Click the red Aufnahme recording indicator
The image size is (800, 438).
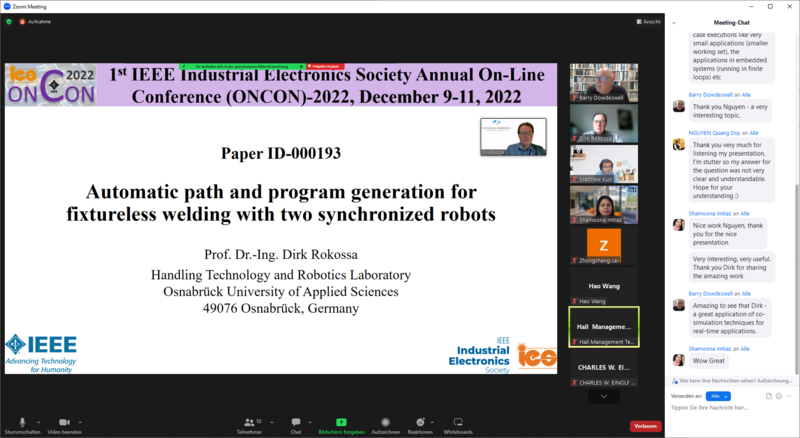[x=35, y=21]
